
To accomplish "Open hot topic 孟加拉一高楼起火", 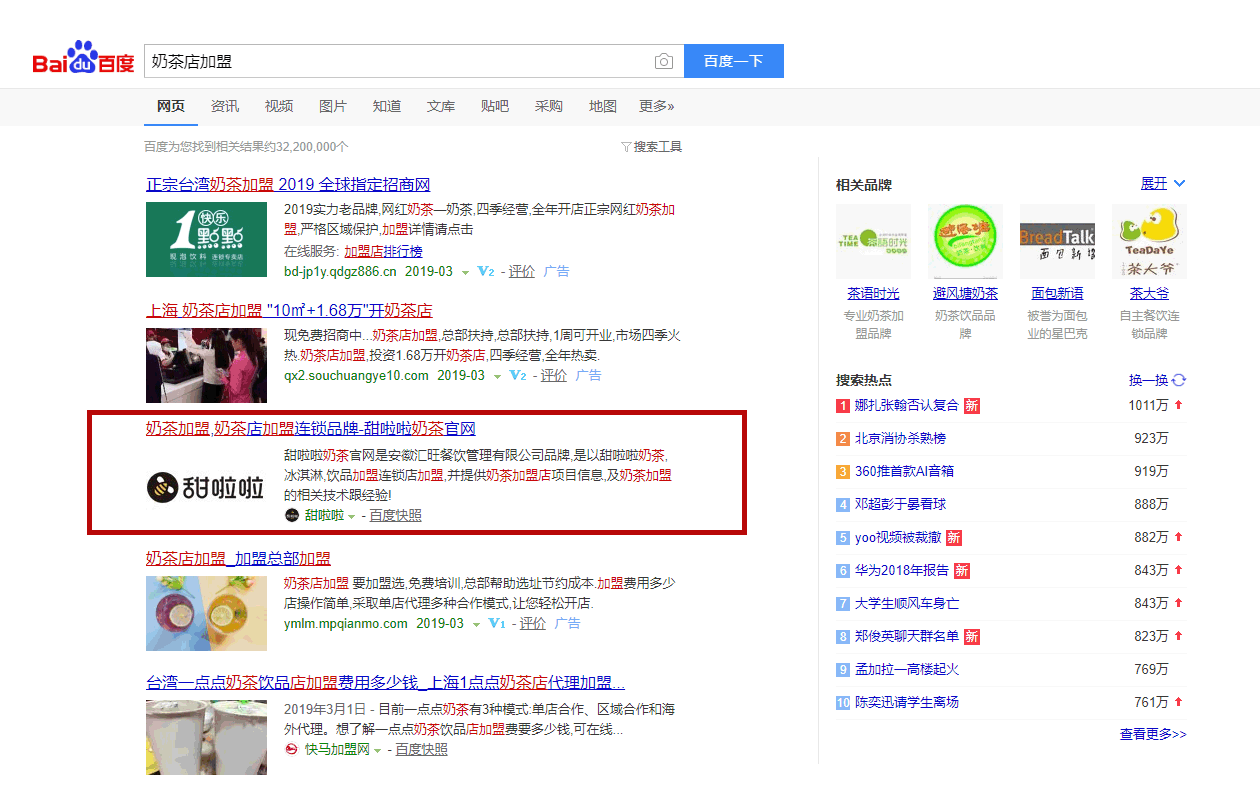I will [x=907, y=669].
